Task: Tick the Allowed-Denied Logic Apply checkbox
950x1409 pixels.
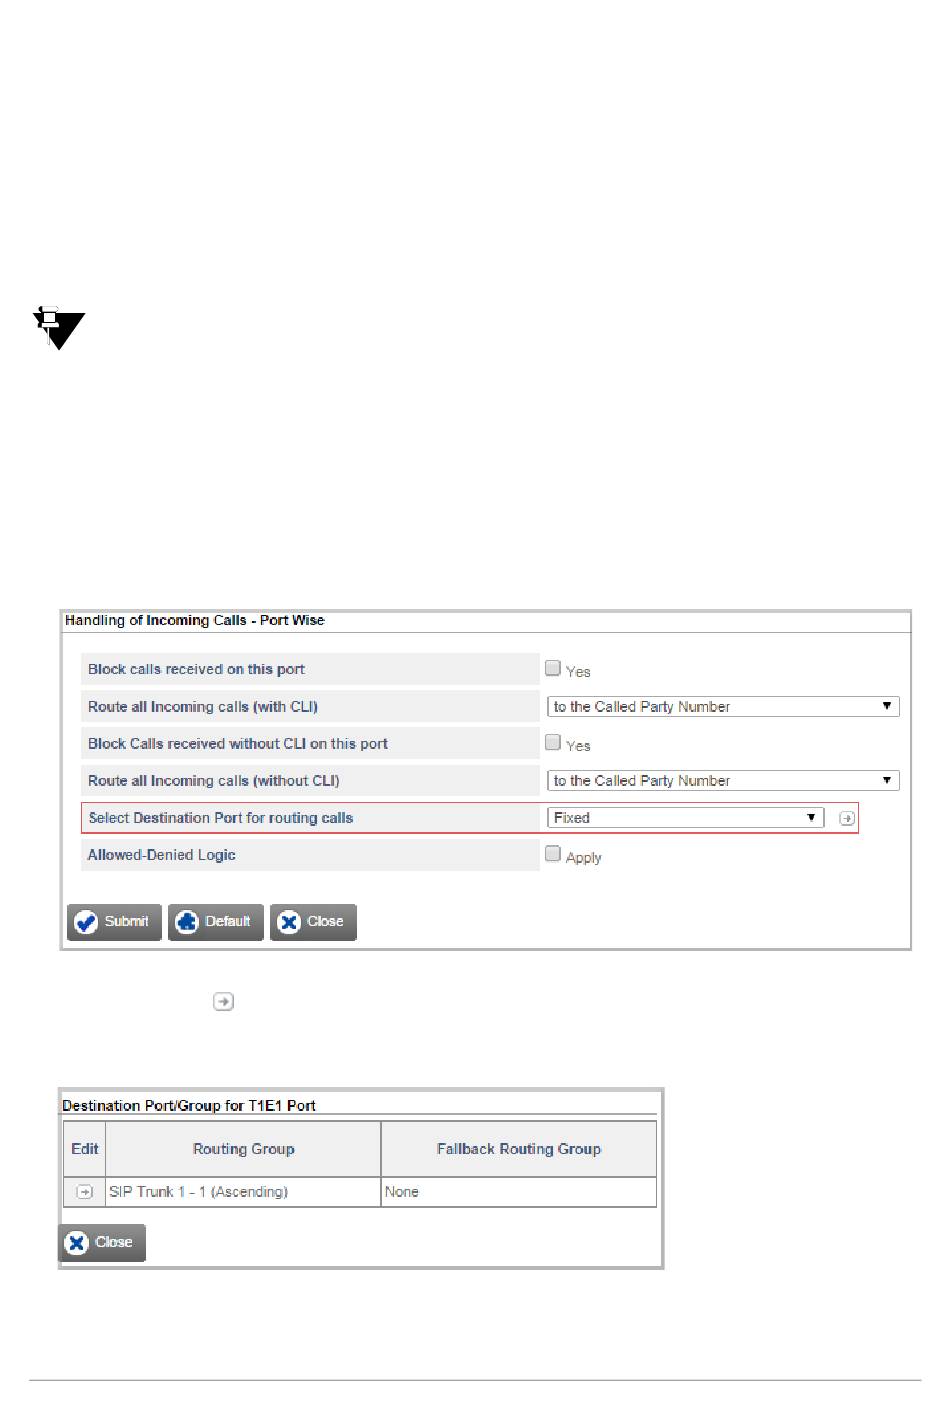Action: (553, 854)
